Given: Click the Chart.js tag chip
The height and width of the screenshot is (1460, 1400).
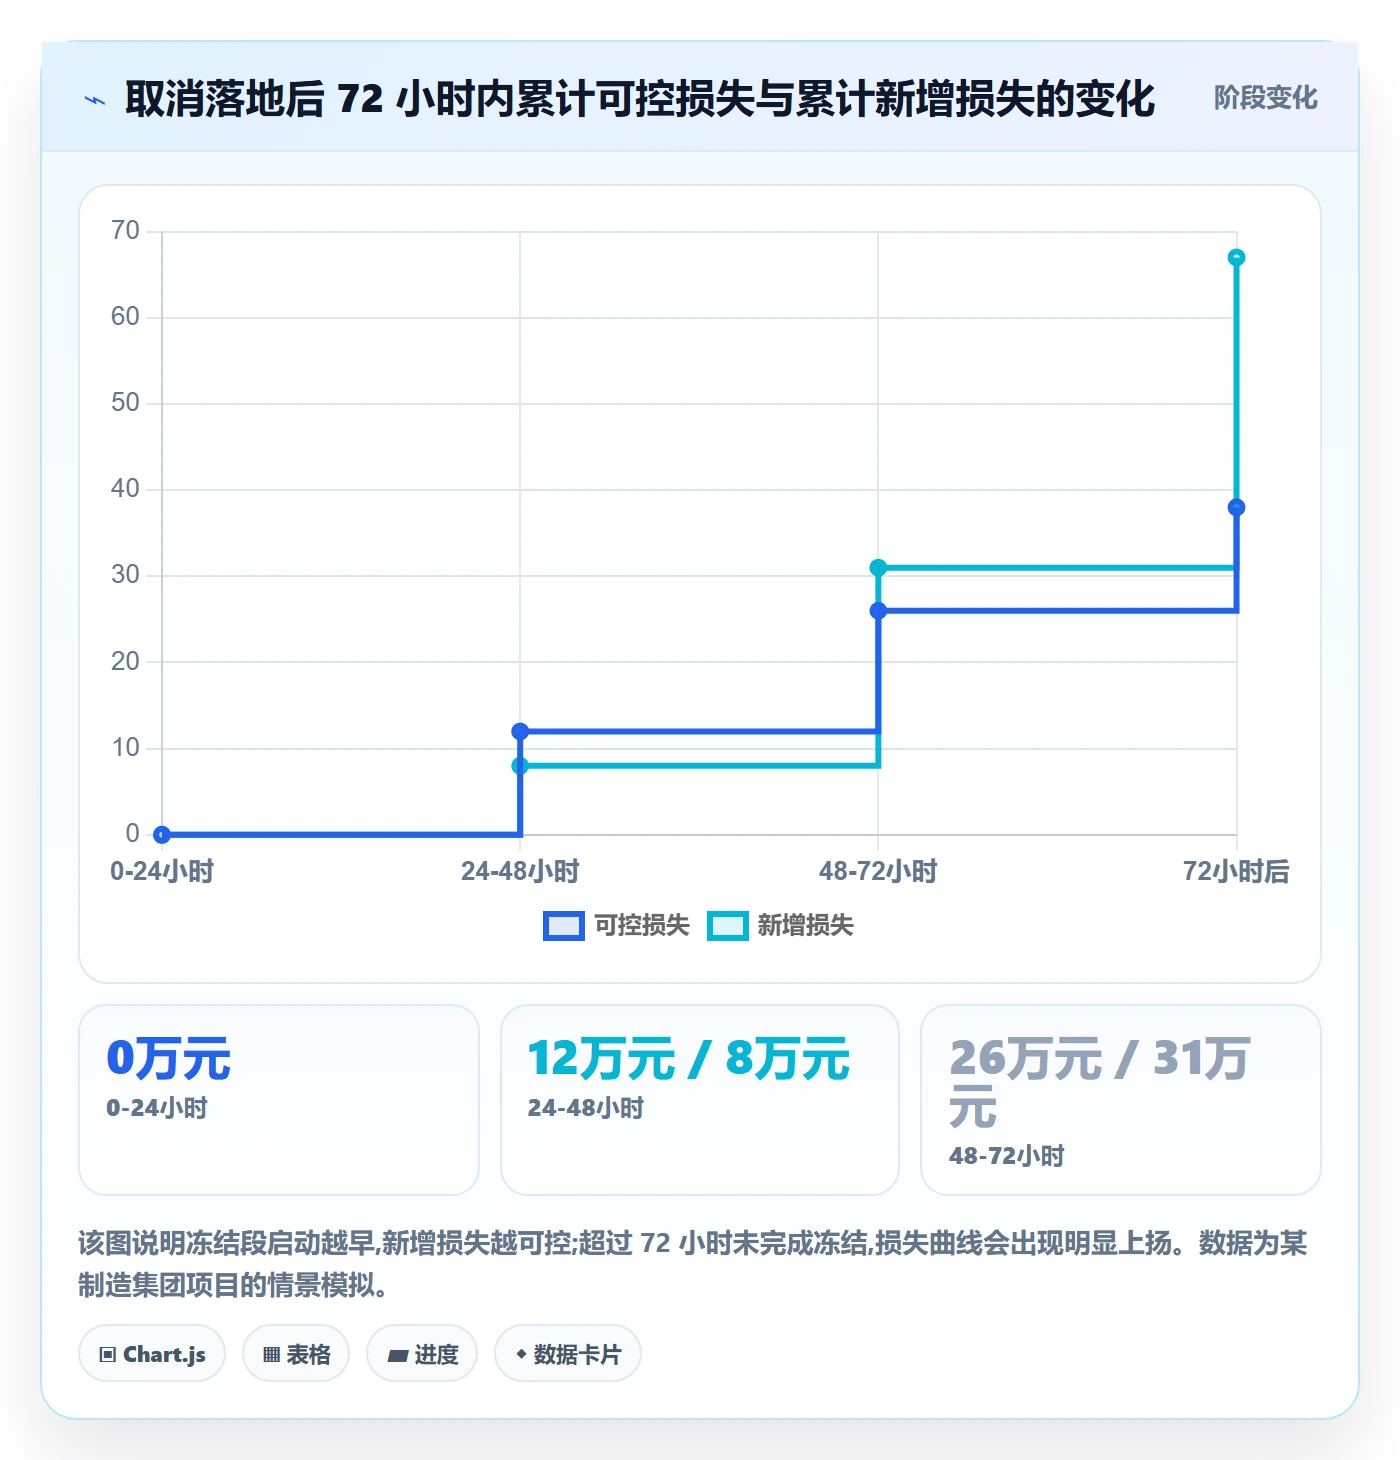Looking at the screenshot, I should tap(152, 1354).
